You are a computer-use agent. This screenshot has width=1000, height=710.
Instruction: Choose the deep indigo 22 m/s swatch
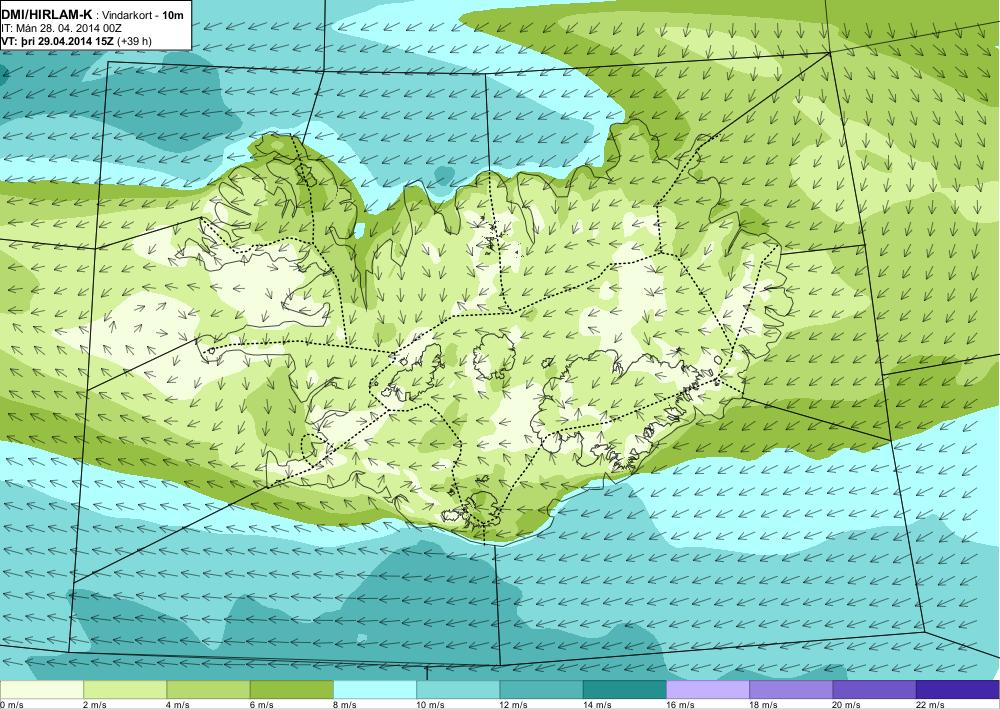click(x=958, y=690)
